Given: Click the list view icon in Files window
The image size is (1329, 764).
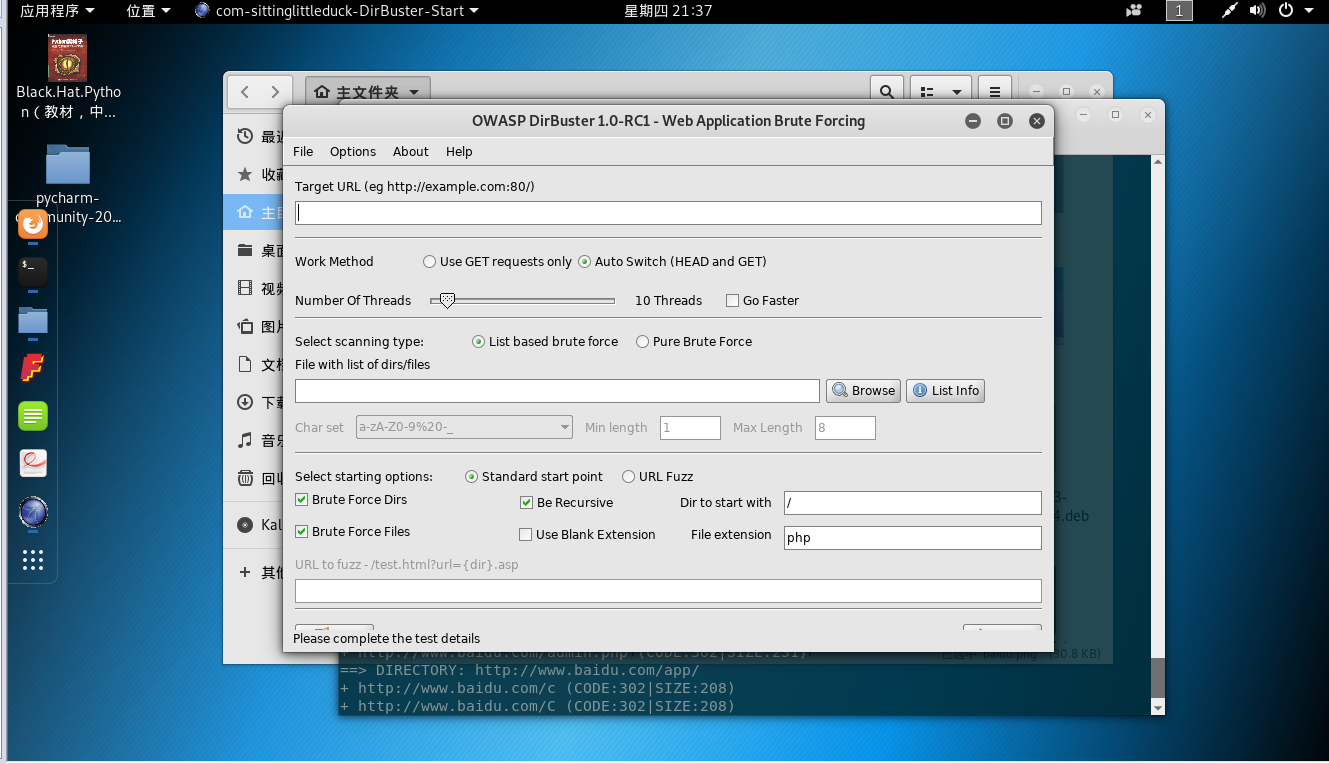Looking at the screenshot, I should click(927, 91).
